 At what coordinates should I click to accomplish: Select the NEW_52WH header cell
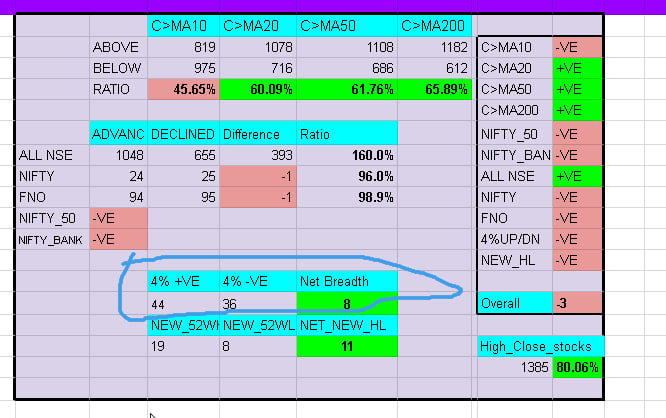183,325
